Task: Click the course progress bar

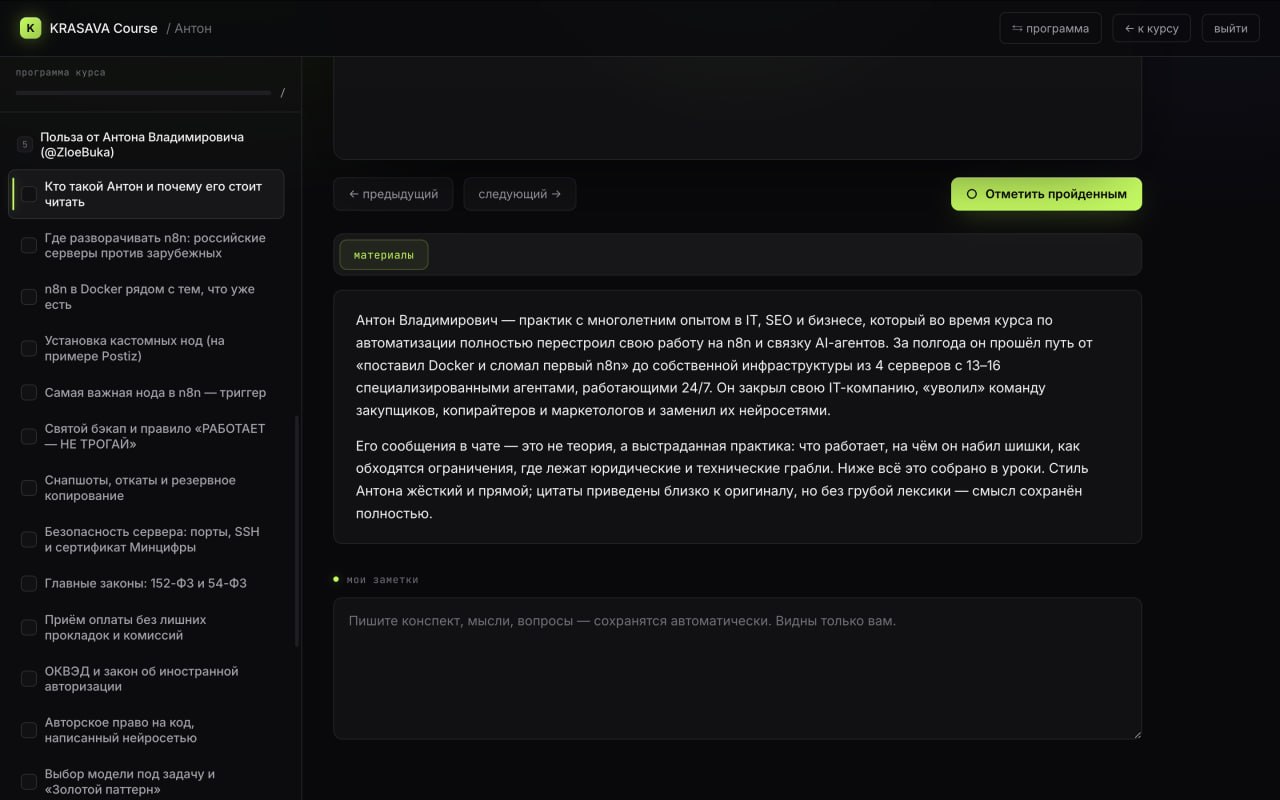Action: [x=143, y=93]
